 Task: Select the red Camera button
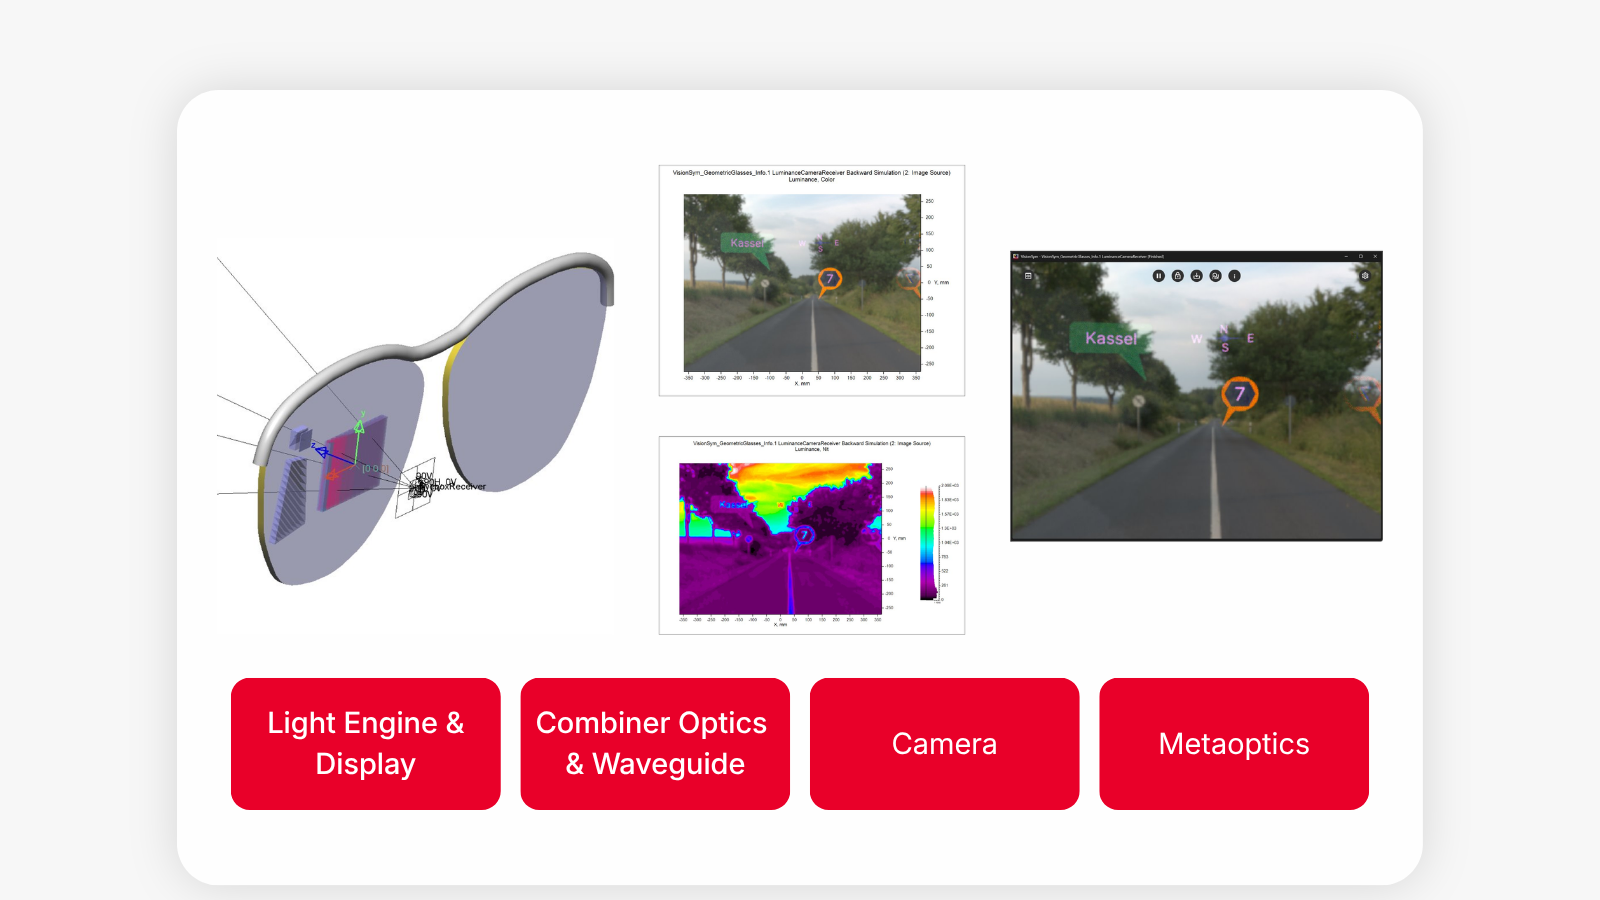(x=945, y=744)
